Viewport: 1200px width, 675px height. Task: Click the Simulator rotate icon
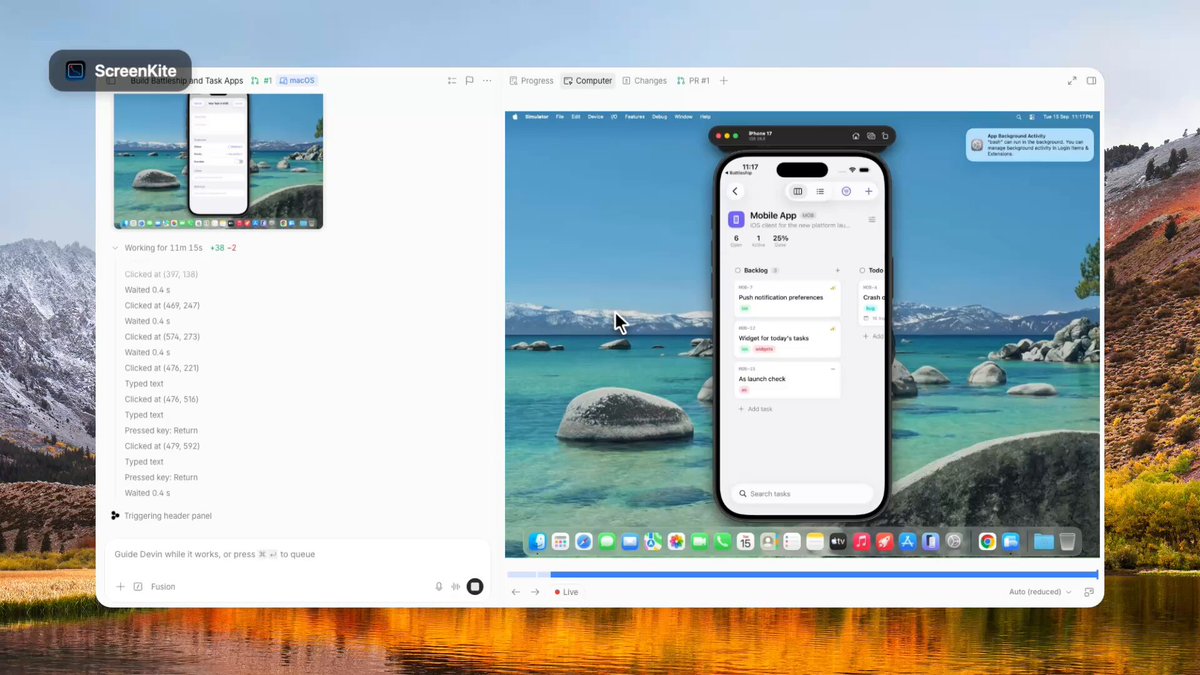tap(885, 135)
